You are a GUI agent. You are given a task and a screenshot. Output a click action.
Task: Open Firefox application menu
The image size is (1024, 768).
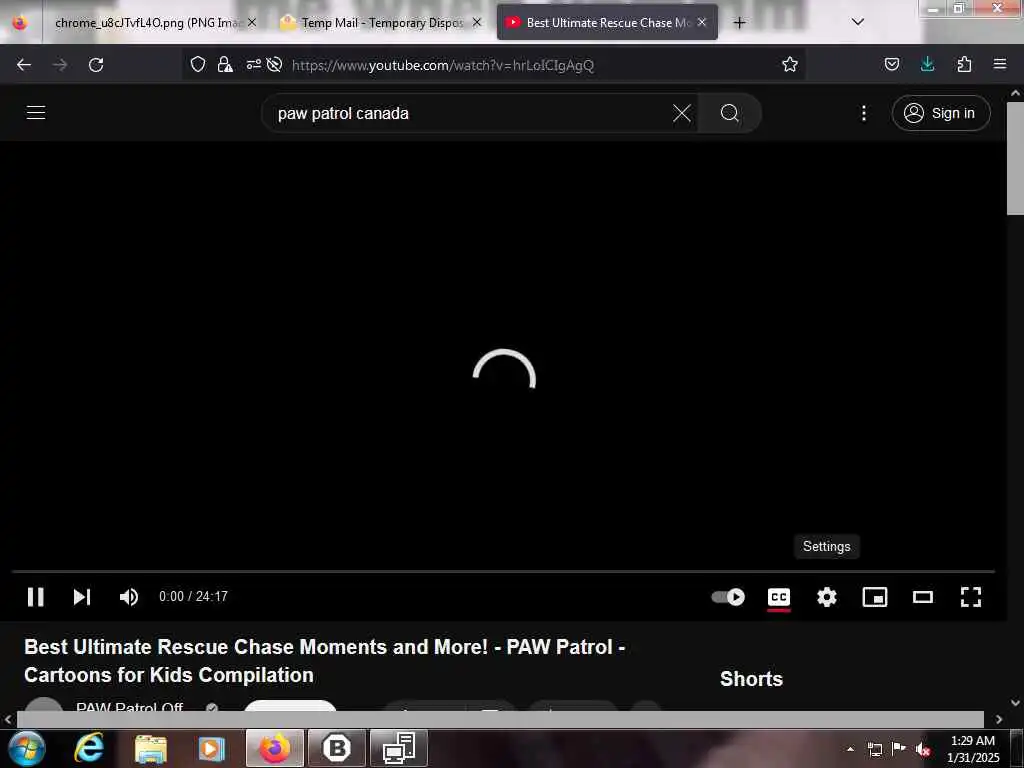click(x=1000, y=64)
